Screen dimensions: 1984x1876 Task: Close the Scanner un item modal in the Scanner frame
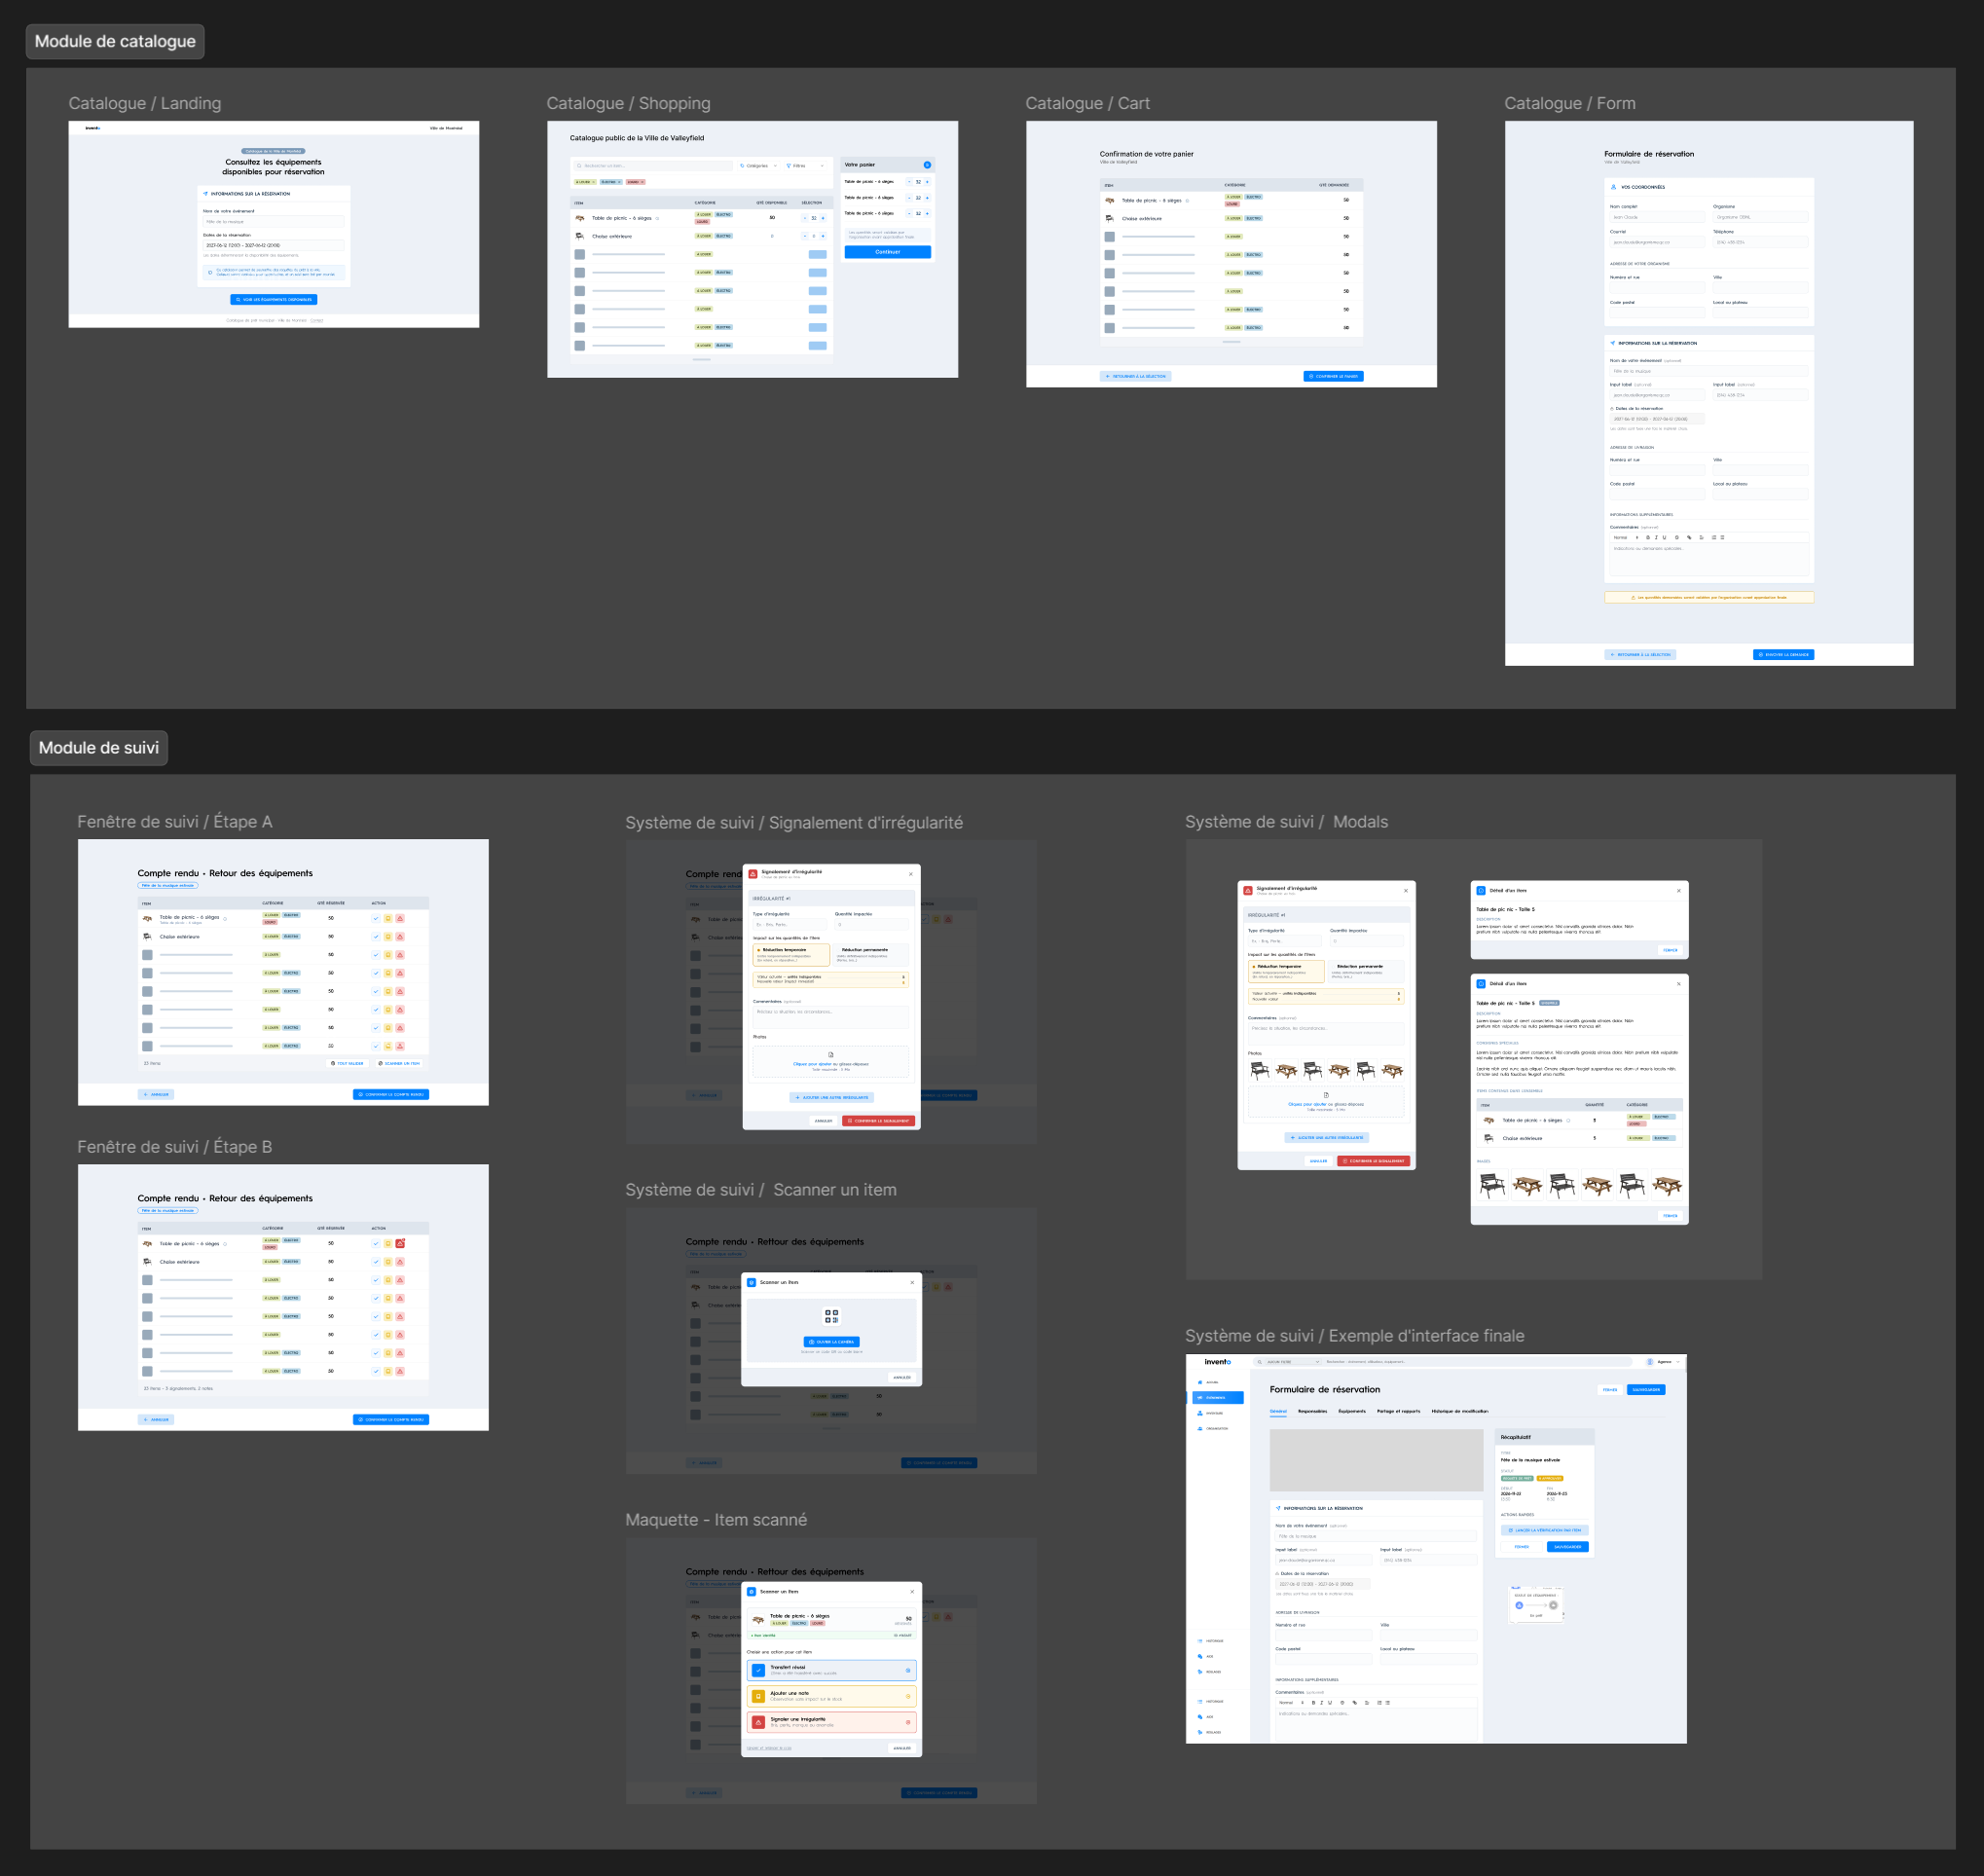pyautogui.click(x=911, y=1282)
